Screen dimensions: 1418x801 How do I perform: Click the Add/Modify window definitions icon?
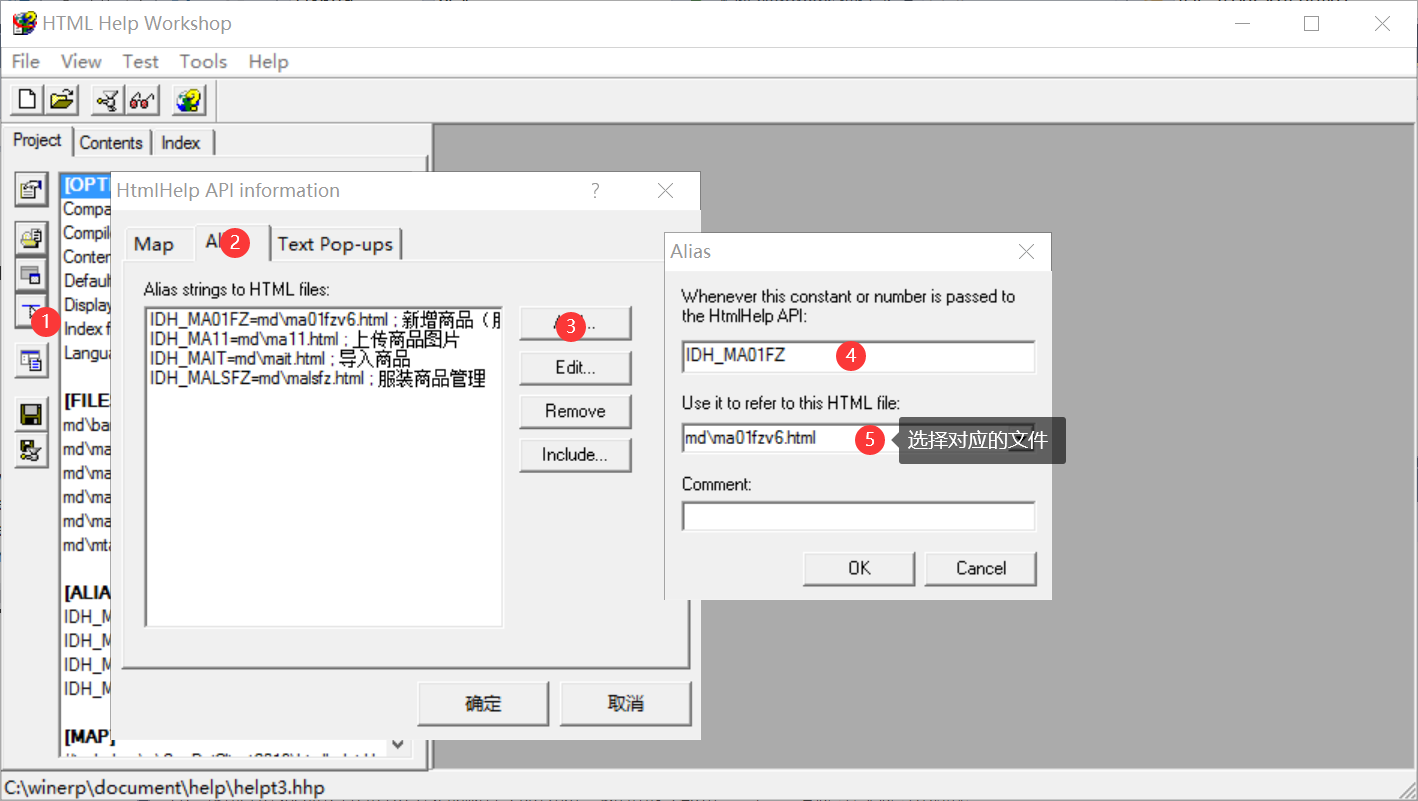click(32, 275)
